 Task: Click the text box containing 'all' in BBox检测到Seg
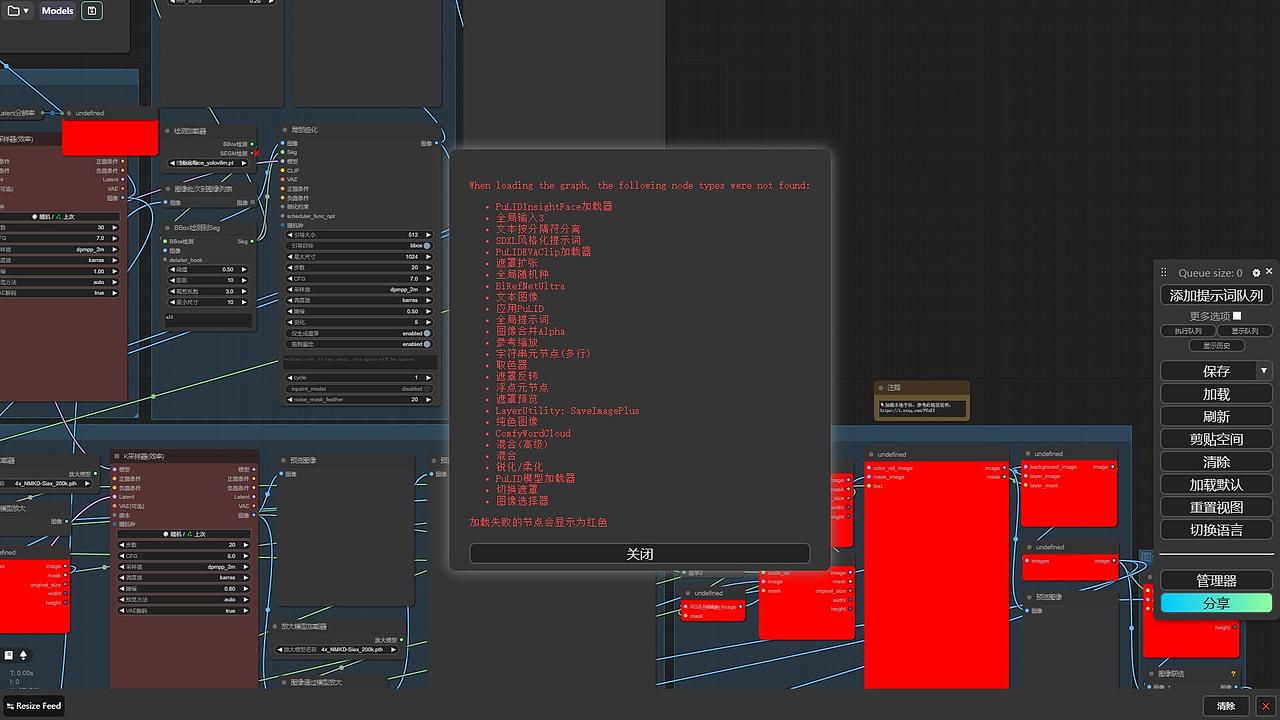coord(208,320)
